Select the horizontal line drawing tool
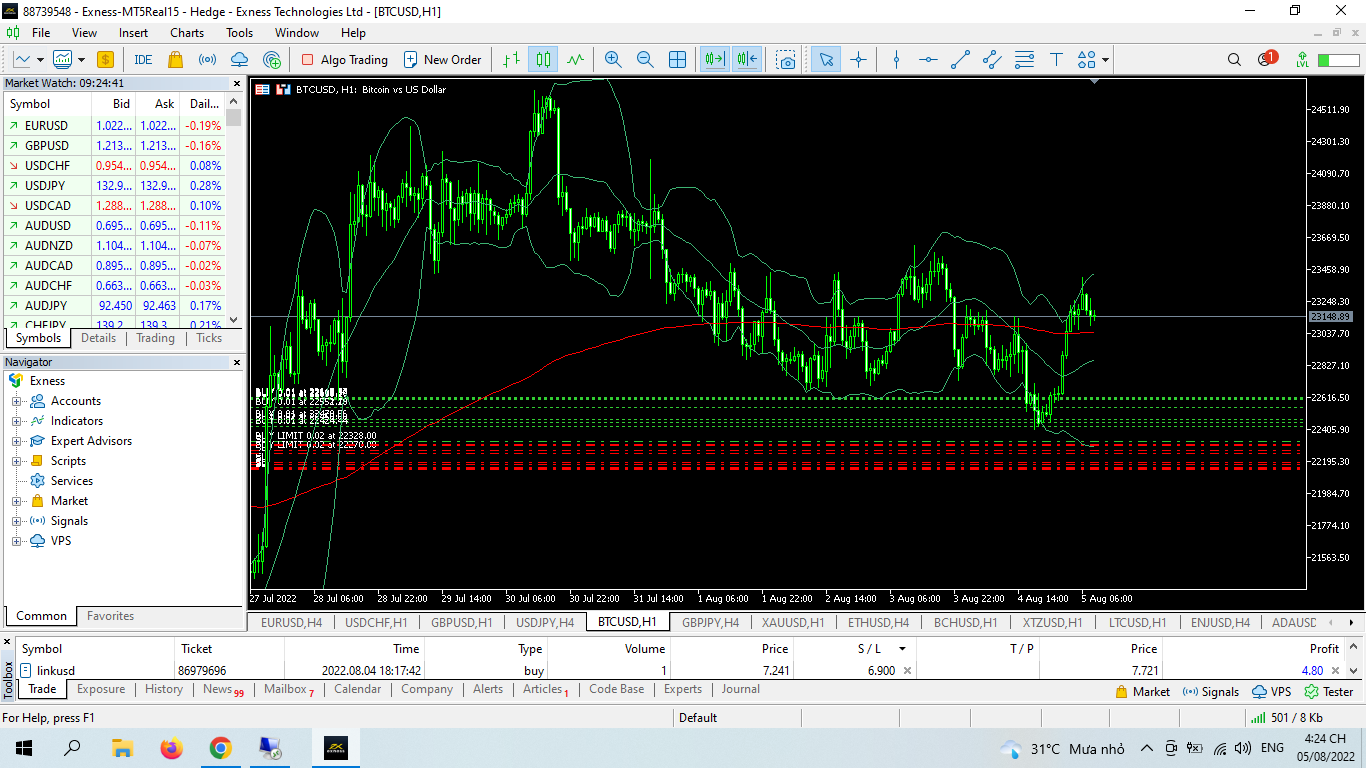This screenshot has height=768, width=1366. tap(928, 59)
